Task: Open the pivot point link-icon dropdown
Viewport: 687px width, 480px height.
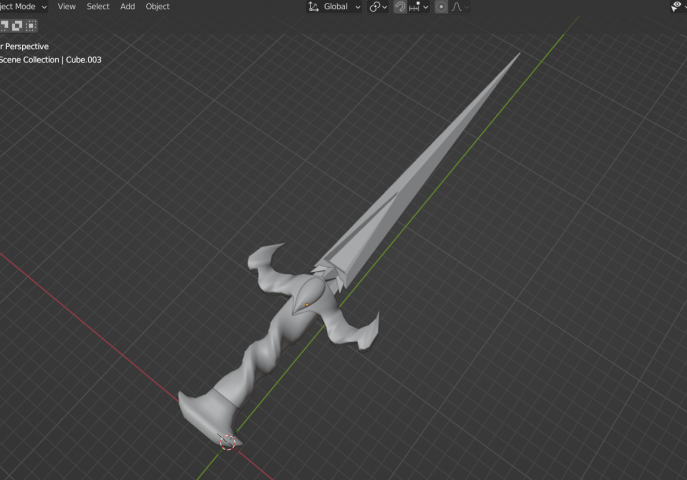Action: point(378,7)
